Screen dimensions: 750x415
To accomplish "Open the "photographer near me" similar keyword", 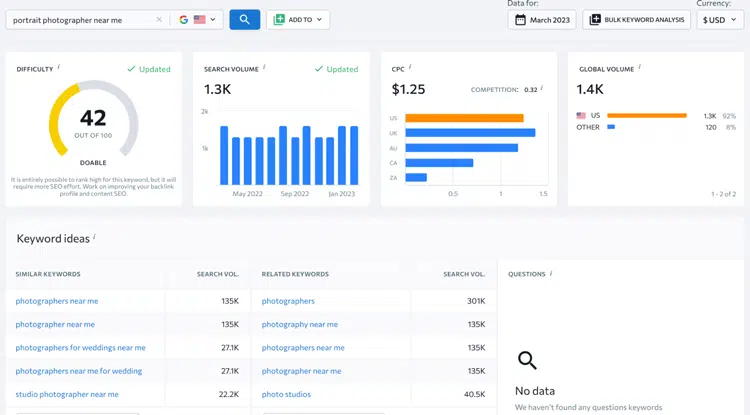I will [x=55, y=324].
